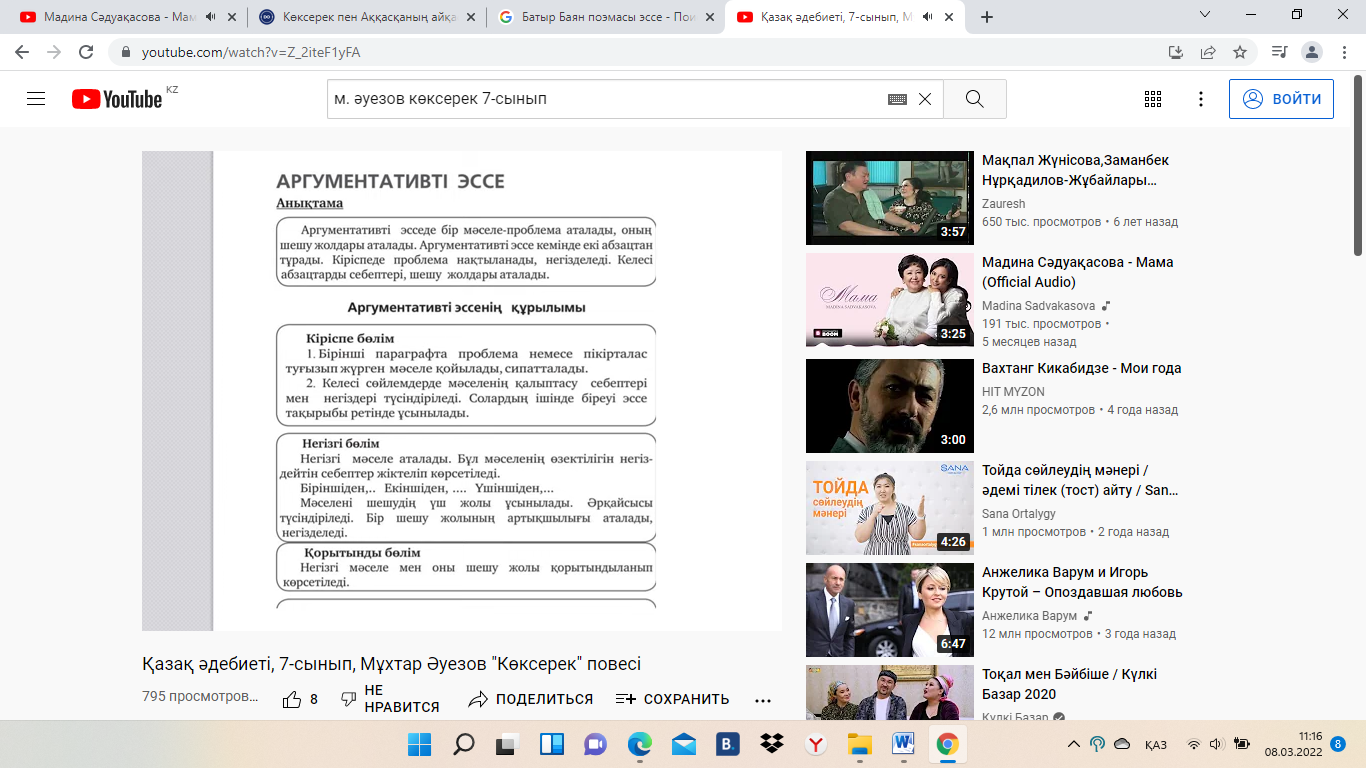
Task: Click СОХРАНИТЬ save to playlist button
Action: coord(672,699)
